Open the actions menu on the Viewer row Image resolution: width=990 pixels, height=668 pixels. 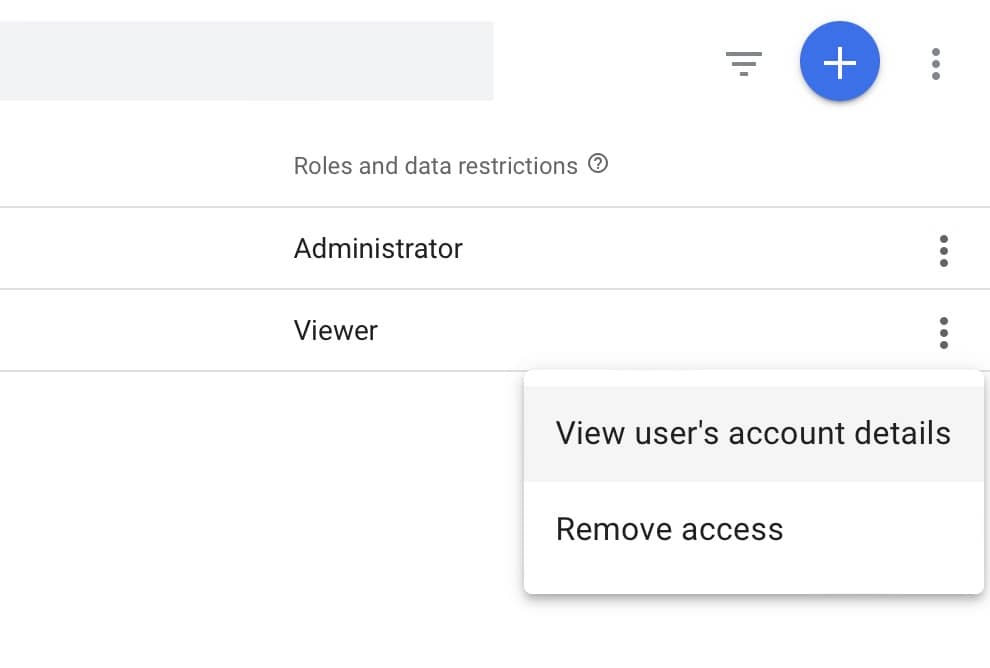[944, 332]
